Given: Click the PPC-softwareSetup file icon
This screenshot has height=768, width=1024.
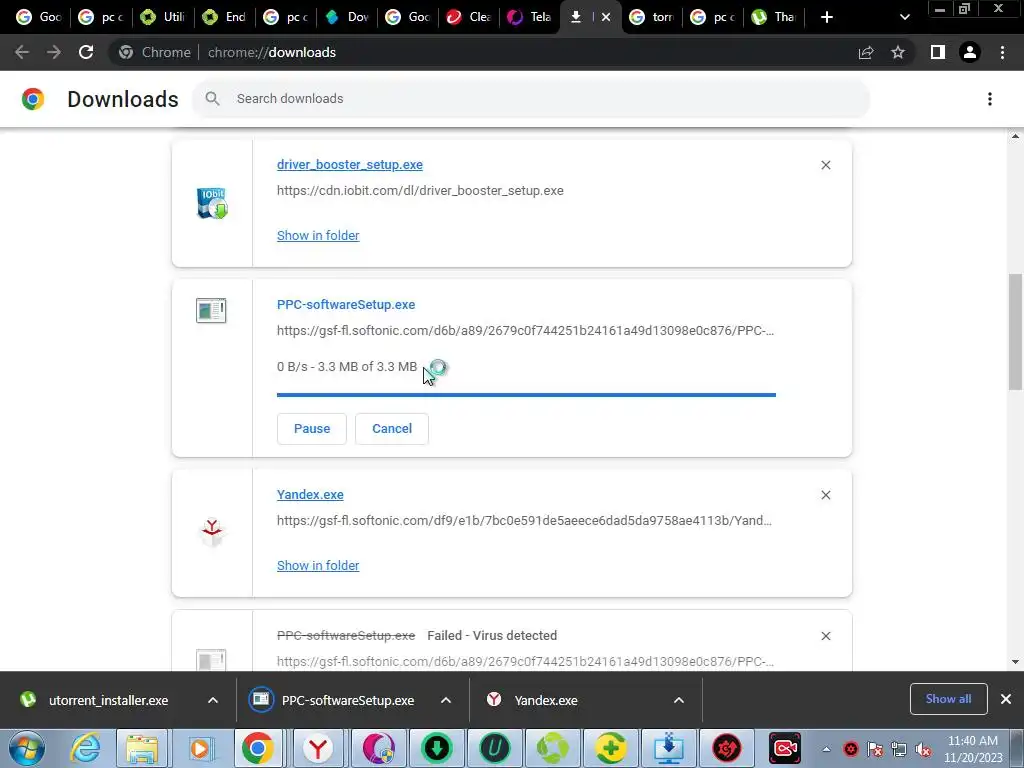Looking at the screenshot, I should pyautogui.click(x=211, y=310).
